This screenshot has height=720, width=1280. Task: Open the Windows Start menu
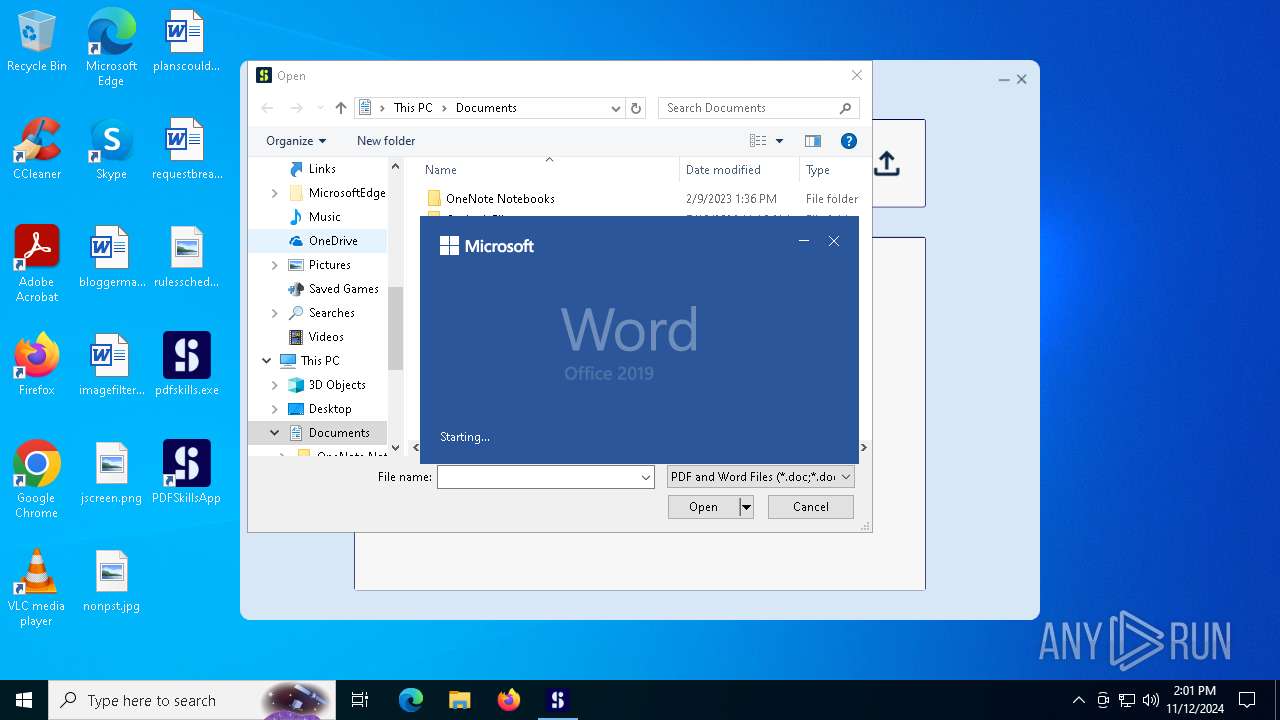(x=24, y=700)
